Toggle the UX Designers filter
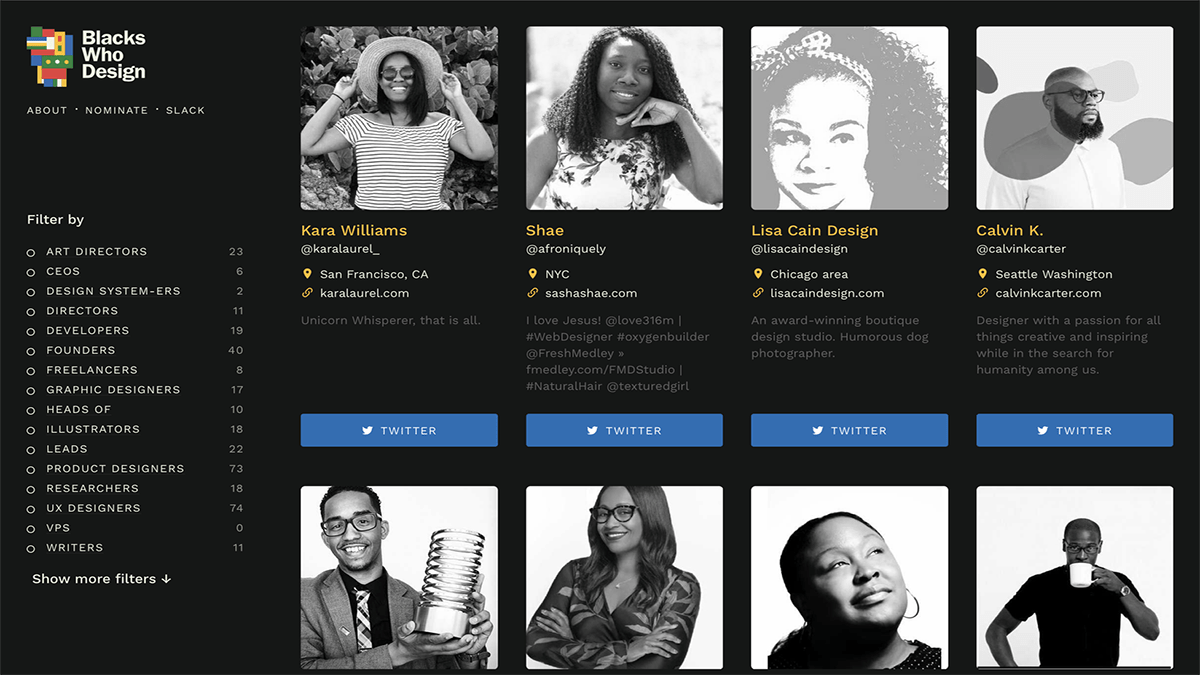Image resolution: width=1200 pixels, height=675 pixels. coord(31,509)
